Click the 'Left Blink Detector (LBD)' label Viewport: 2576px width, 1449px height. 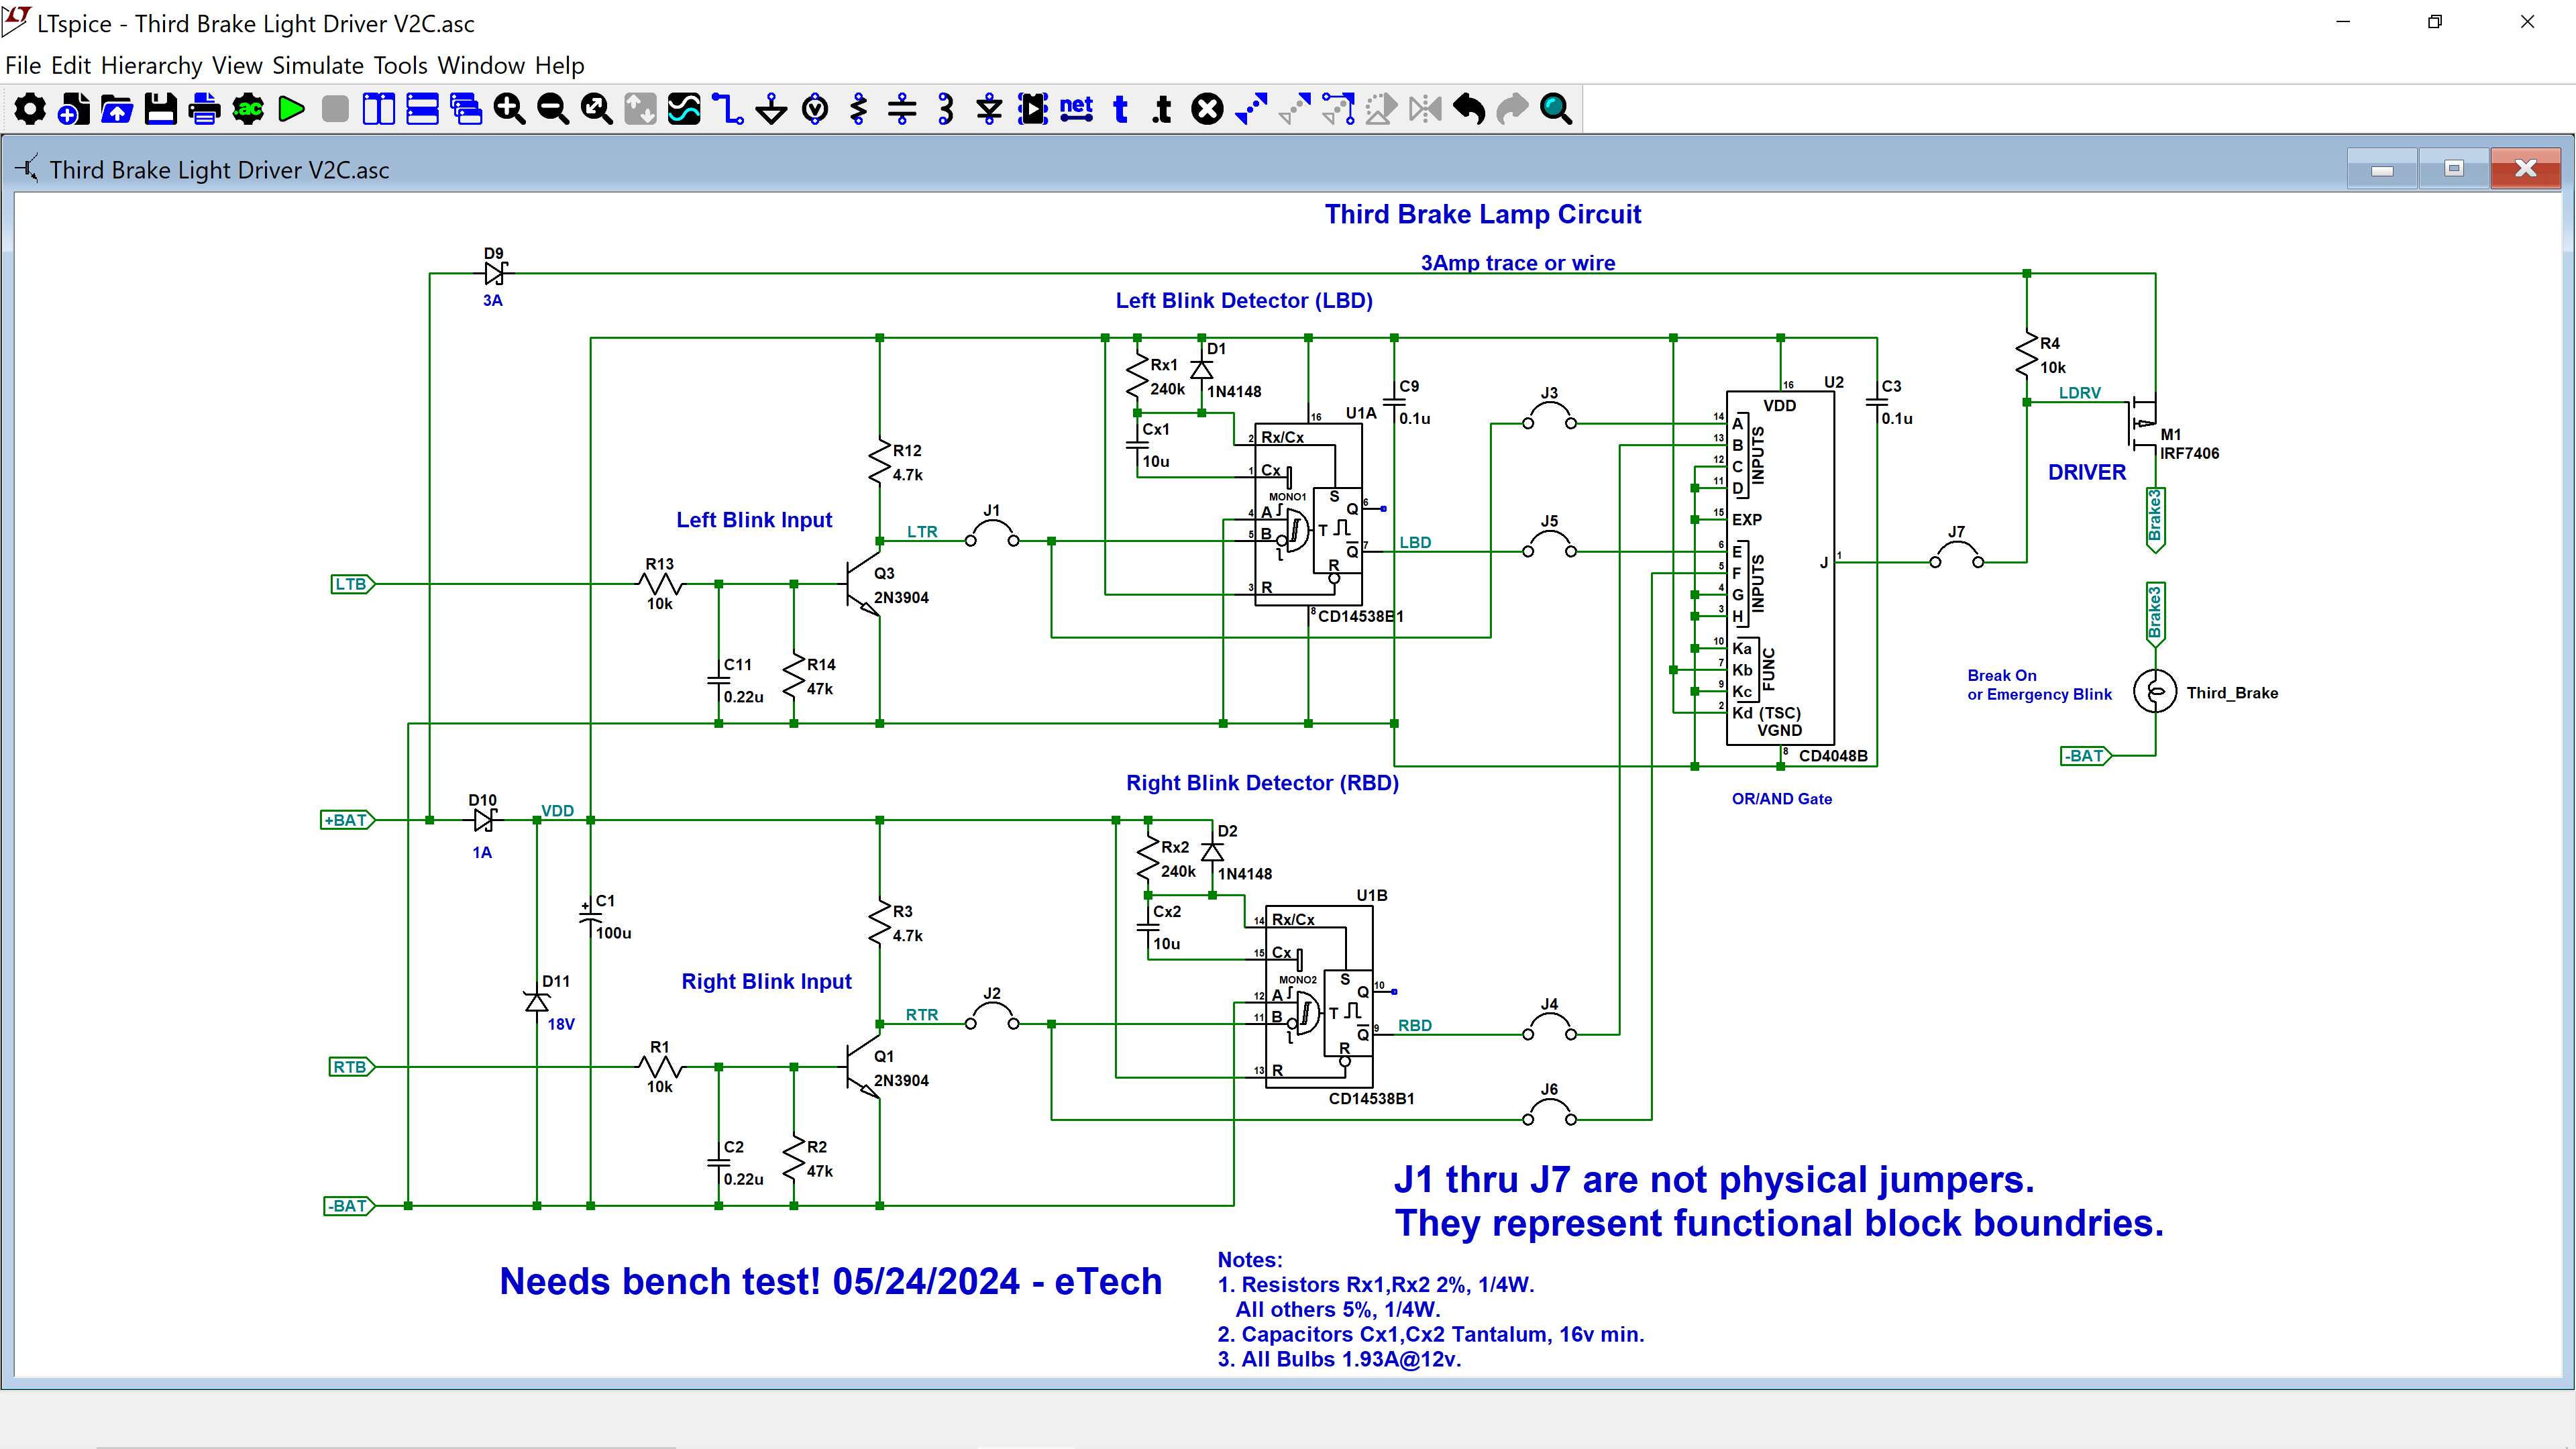pyautogui.click(x=1244, y=300)
